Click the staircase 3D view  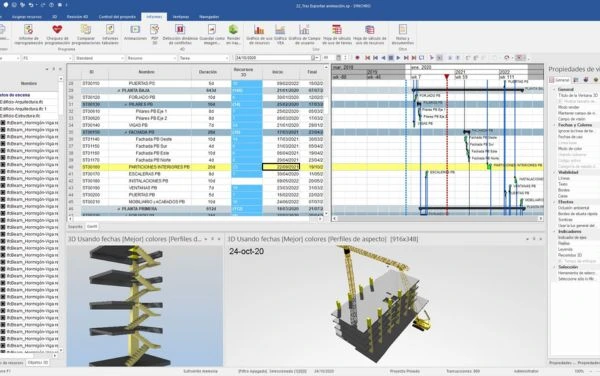click(x=145, y=305)
